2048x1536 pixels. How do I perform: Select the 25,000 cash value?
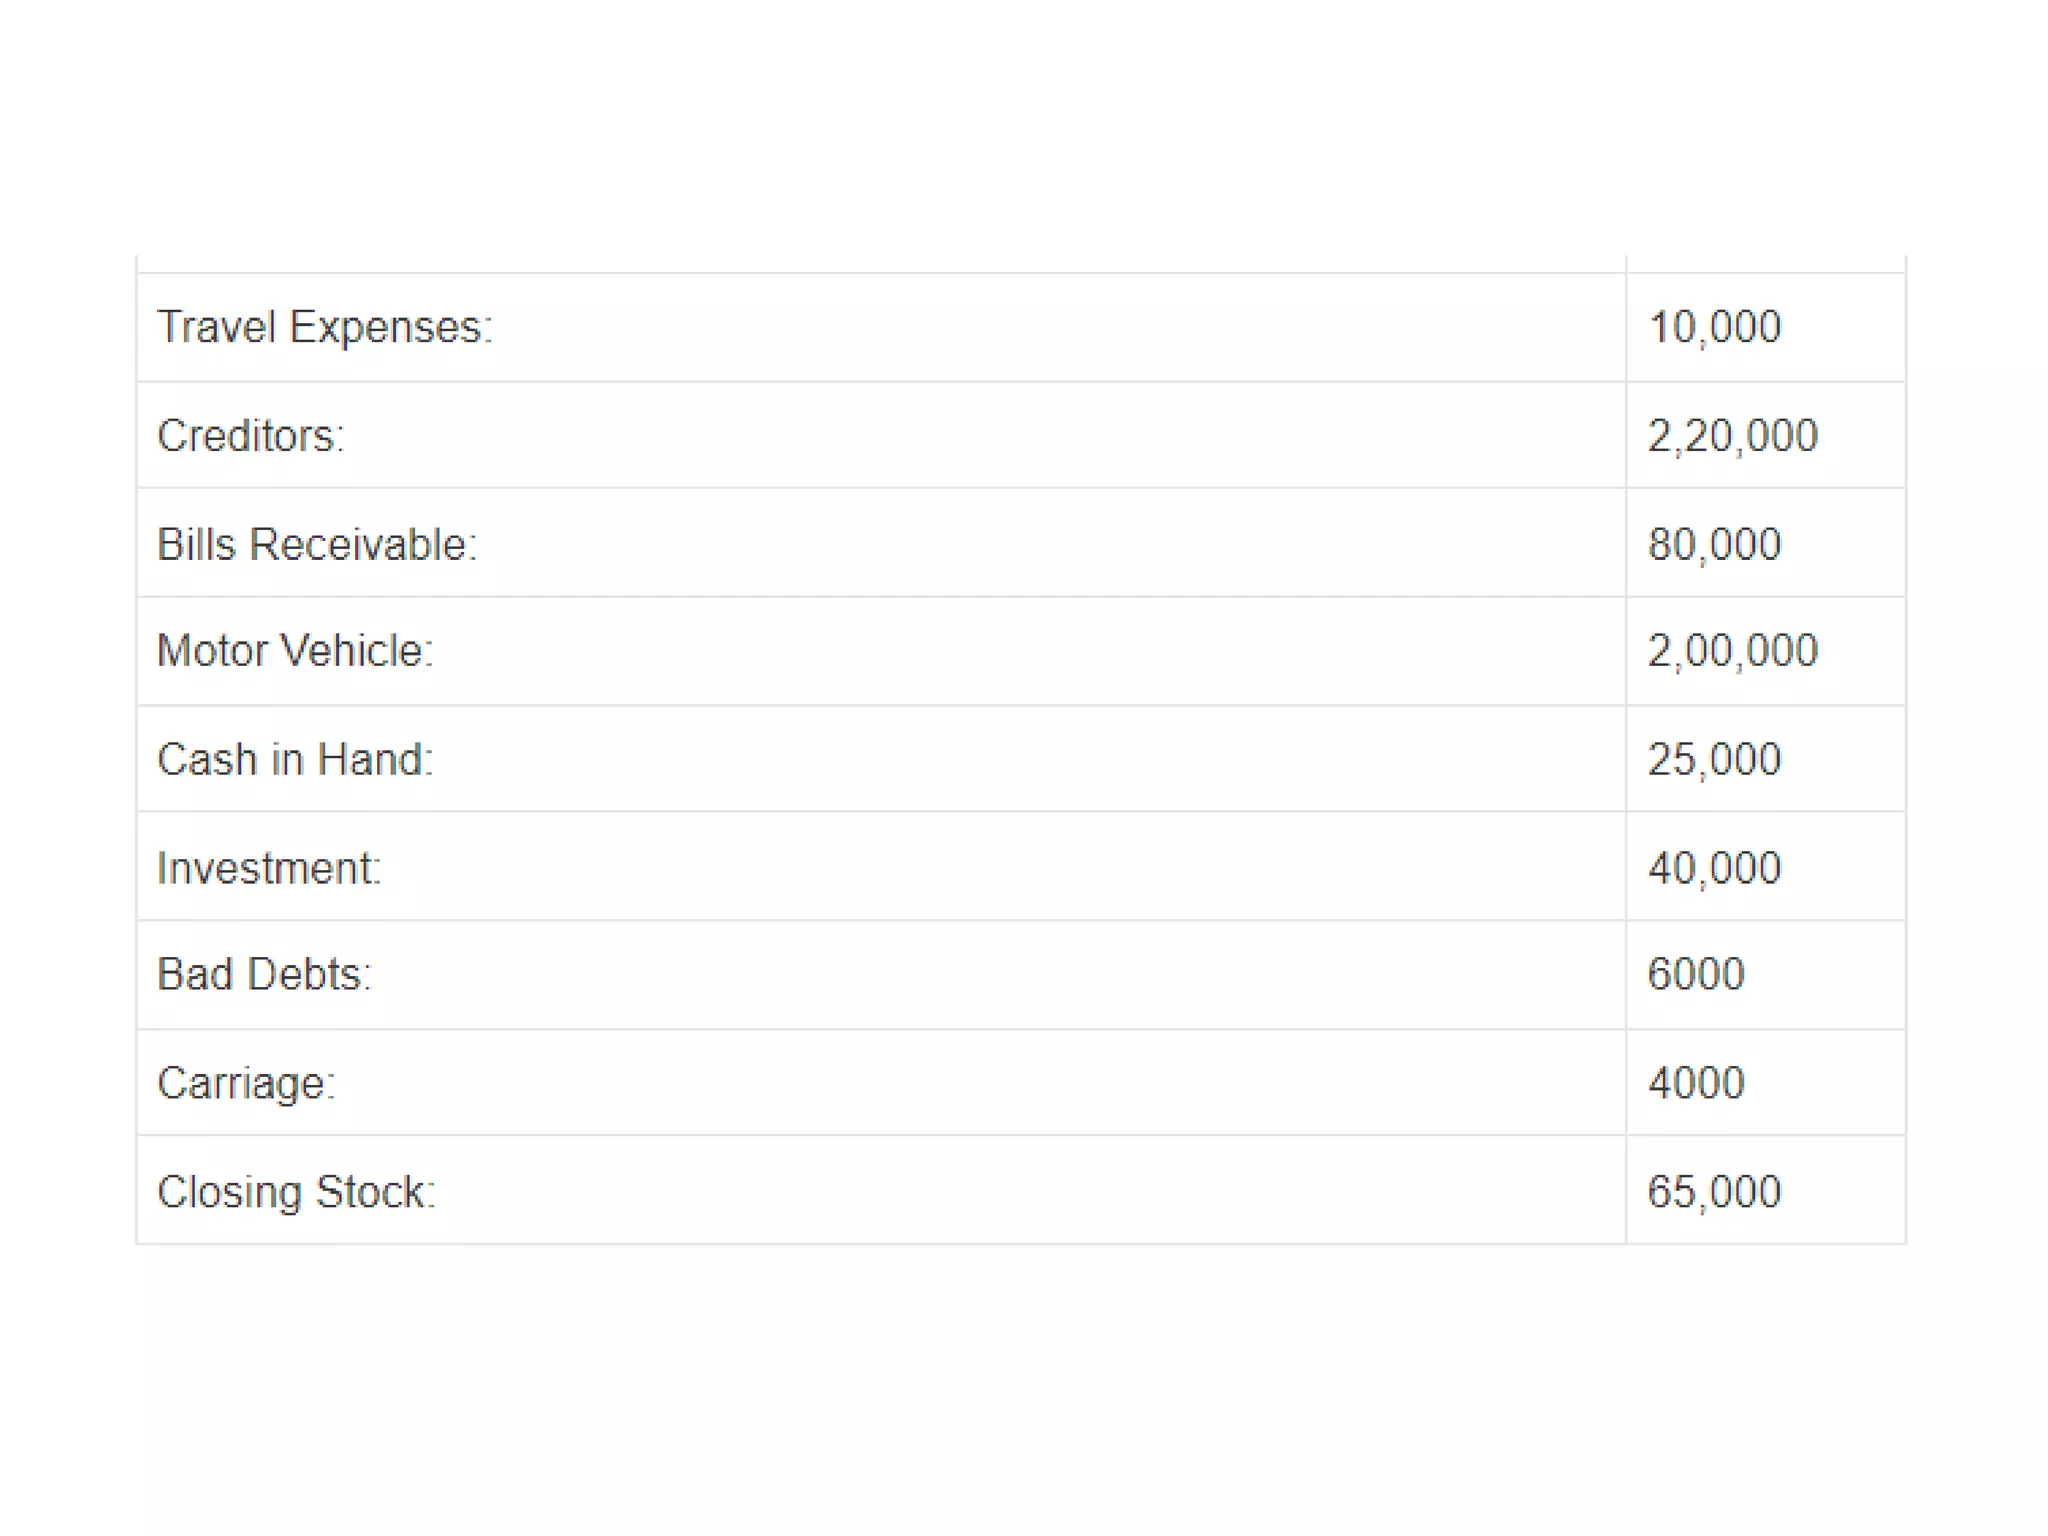1714,760
